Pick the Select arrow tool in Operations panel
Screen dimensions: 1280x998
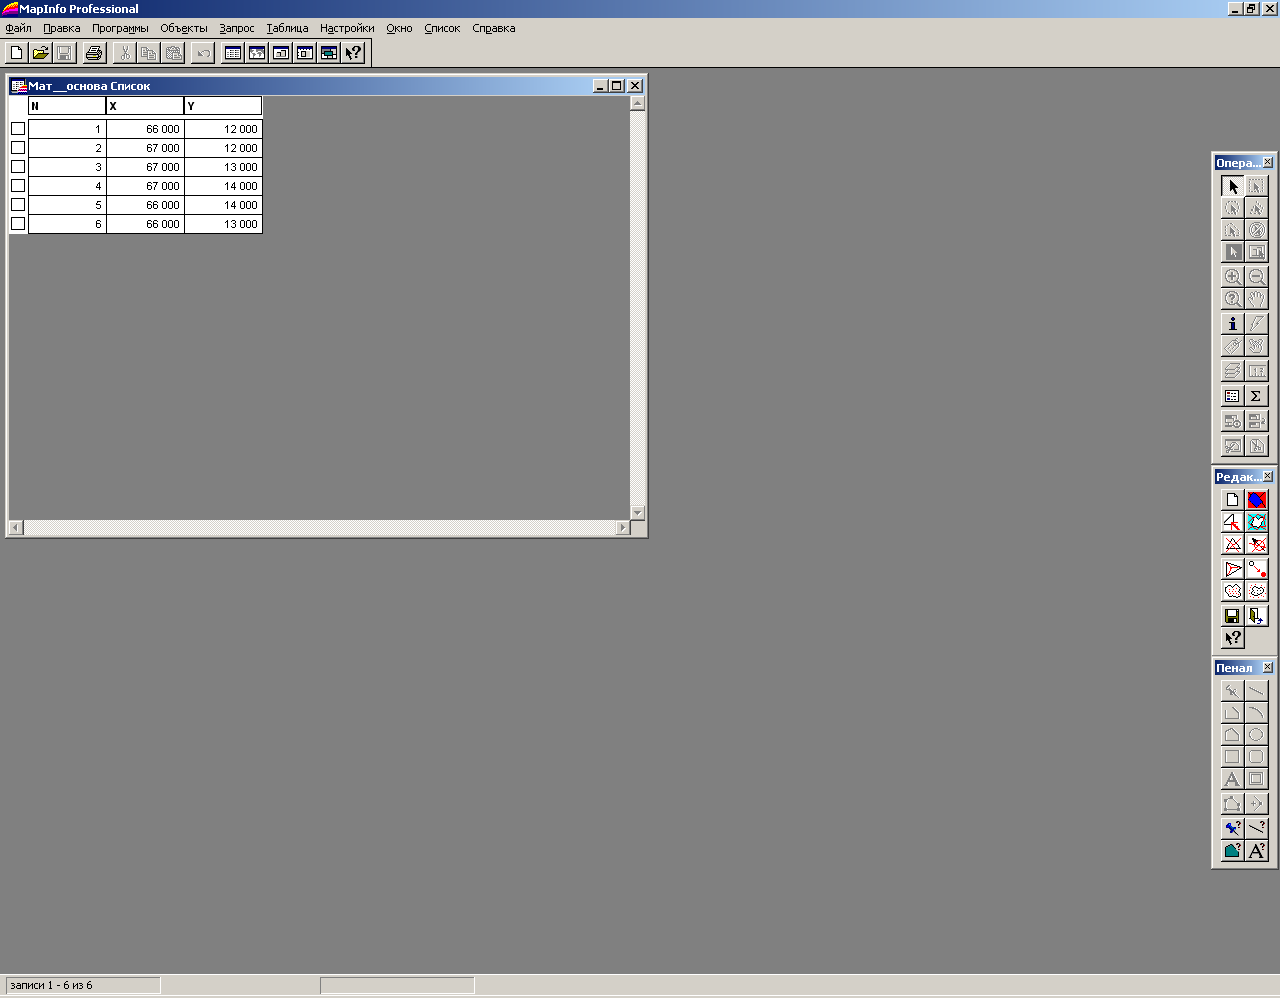(1232, 186)
